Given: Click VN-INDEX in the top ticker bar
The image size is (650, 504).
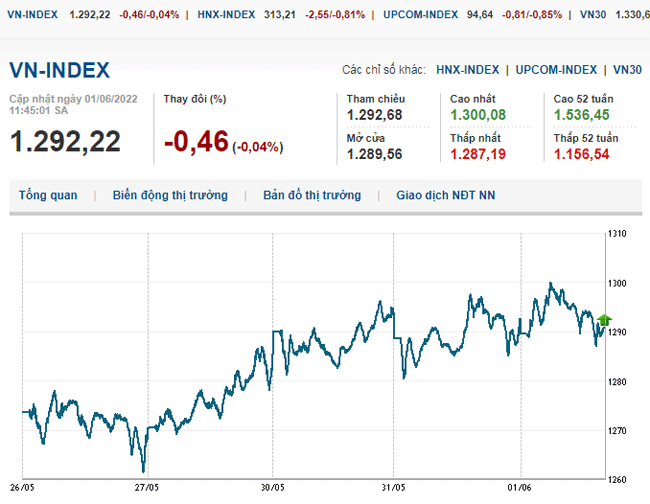Looking at the screenshot, I should pyautogui.click(x=32, y=15).
